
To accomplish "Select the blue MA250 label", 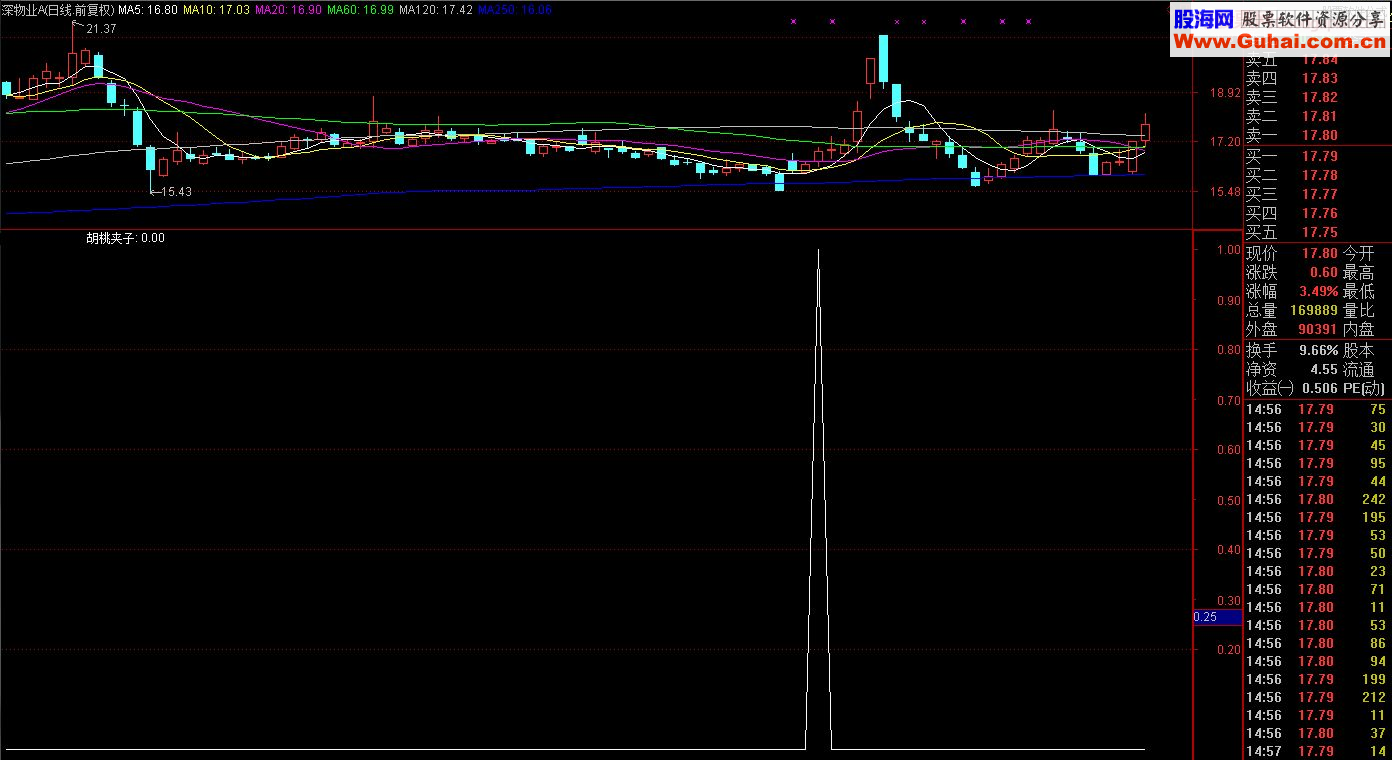I will [x=515, y=9].
